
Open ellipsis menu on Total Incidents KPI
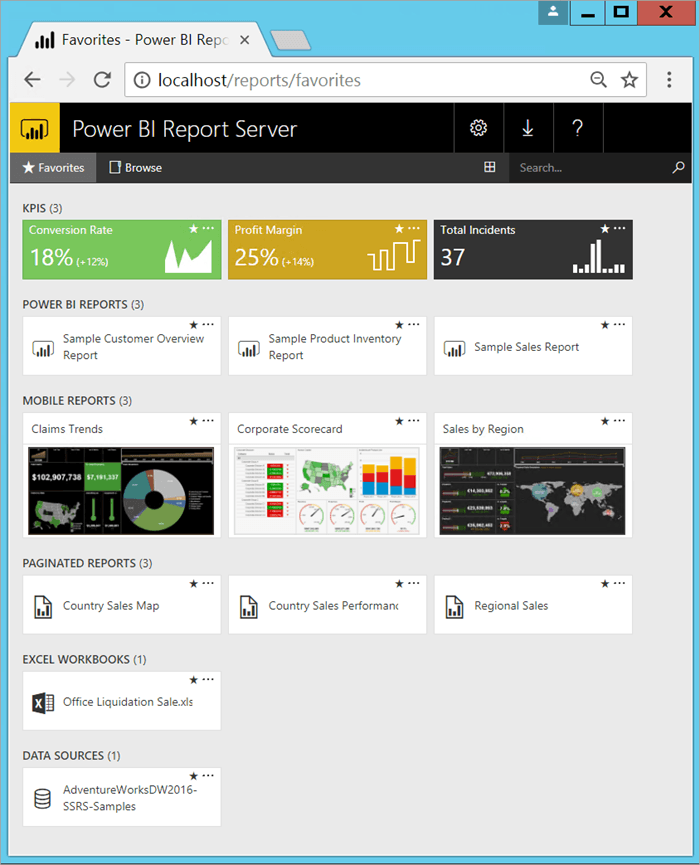pyautogui.click(x=619, y=228)
